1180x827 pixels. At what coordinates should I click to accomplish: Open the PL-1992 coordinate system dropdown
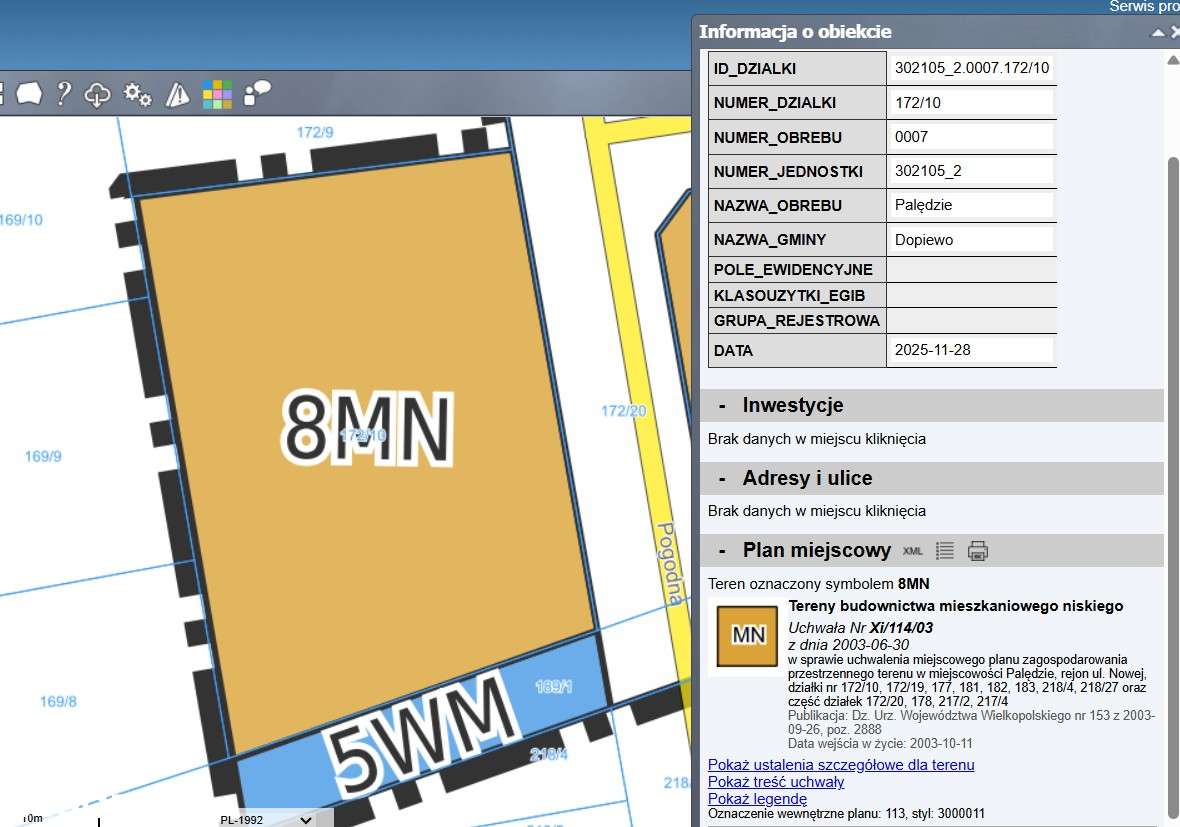(266, 819)
